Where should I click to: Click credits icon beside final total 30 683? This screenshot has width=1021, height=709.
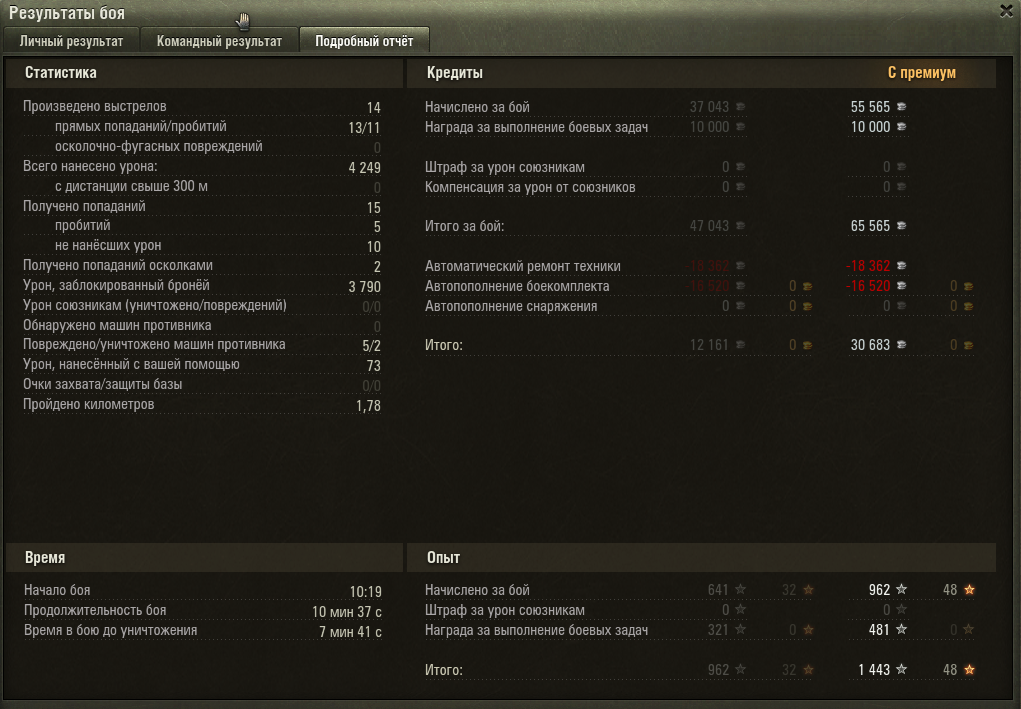coord(901,345)
